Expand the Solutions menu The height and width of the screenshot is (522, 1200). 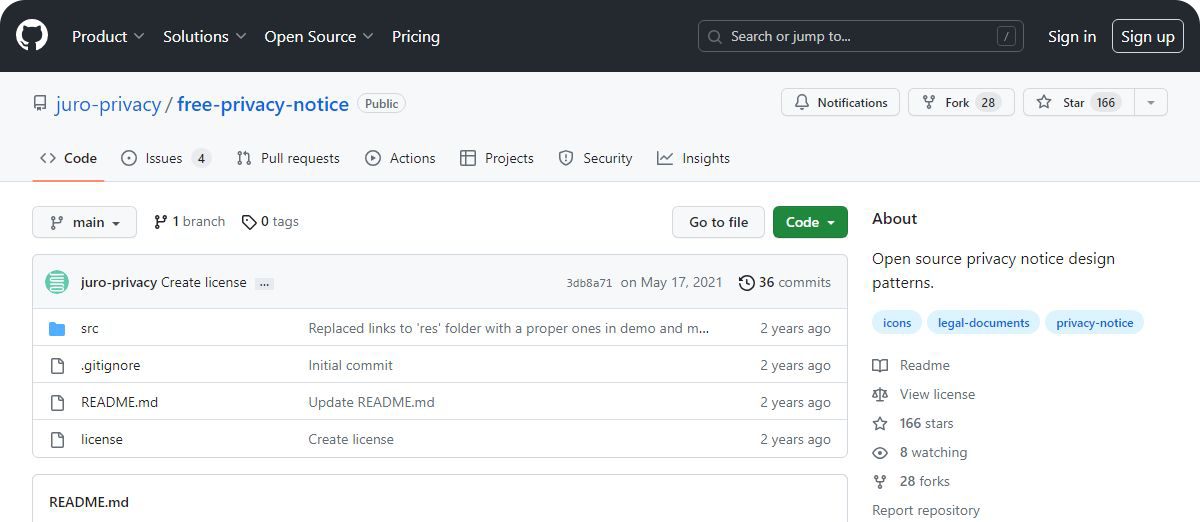point(205,36)
